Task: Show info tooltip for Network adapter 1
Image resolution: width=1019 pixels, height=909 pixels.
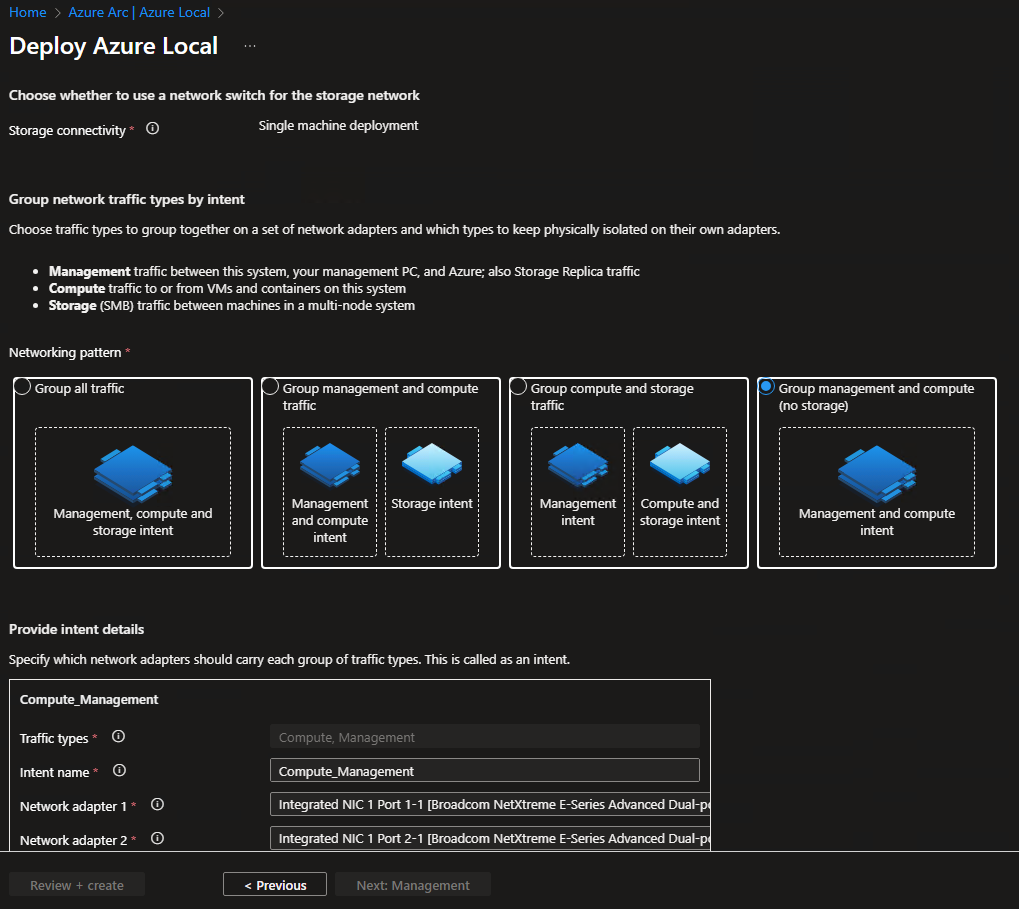Action: click(x=157, y=804)
